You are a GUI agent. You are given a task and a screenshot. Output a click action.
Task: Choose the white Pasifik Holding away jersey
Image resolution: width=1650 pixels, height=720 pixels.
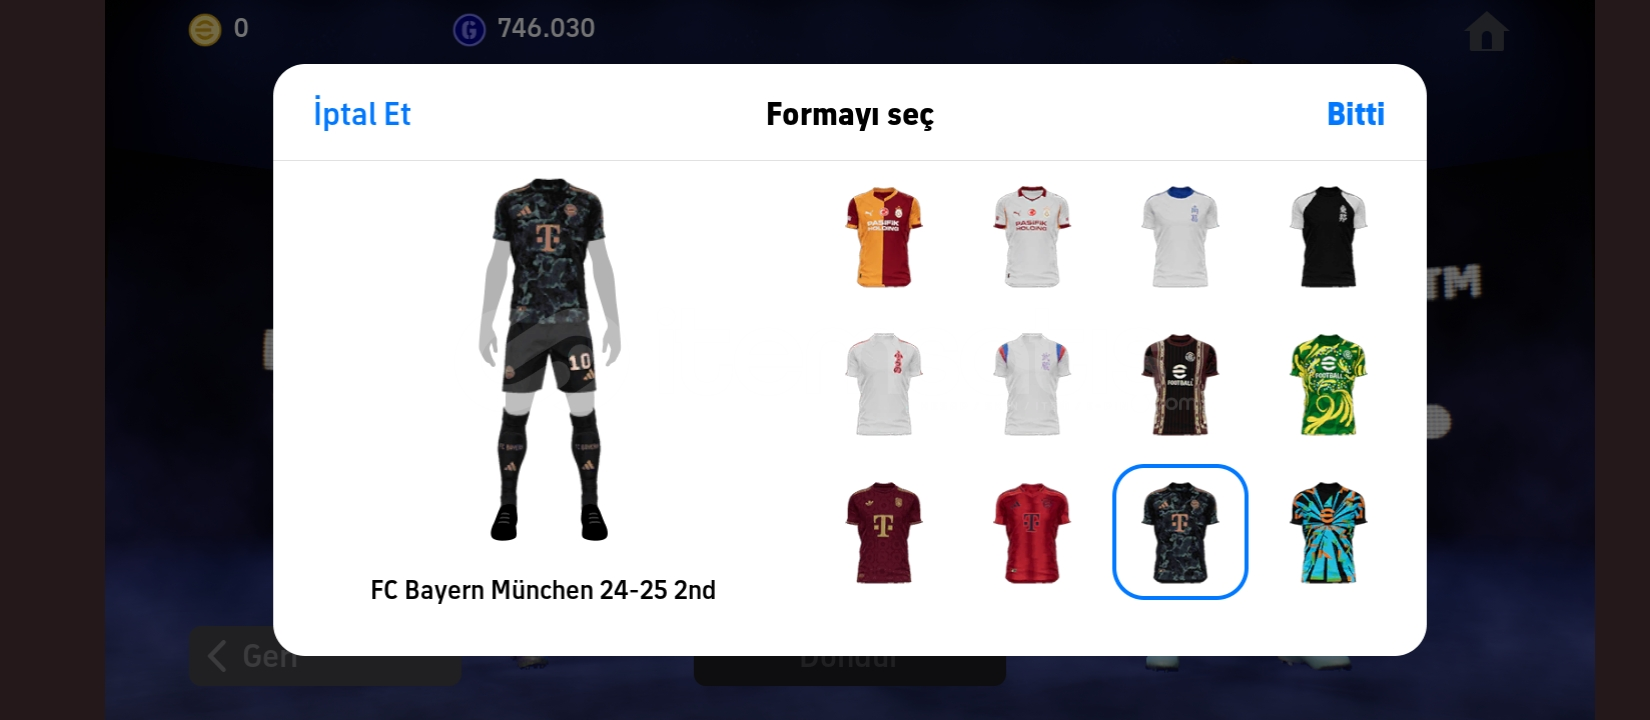[x=1031, y=237]
